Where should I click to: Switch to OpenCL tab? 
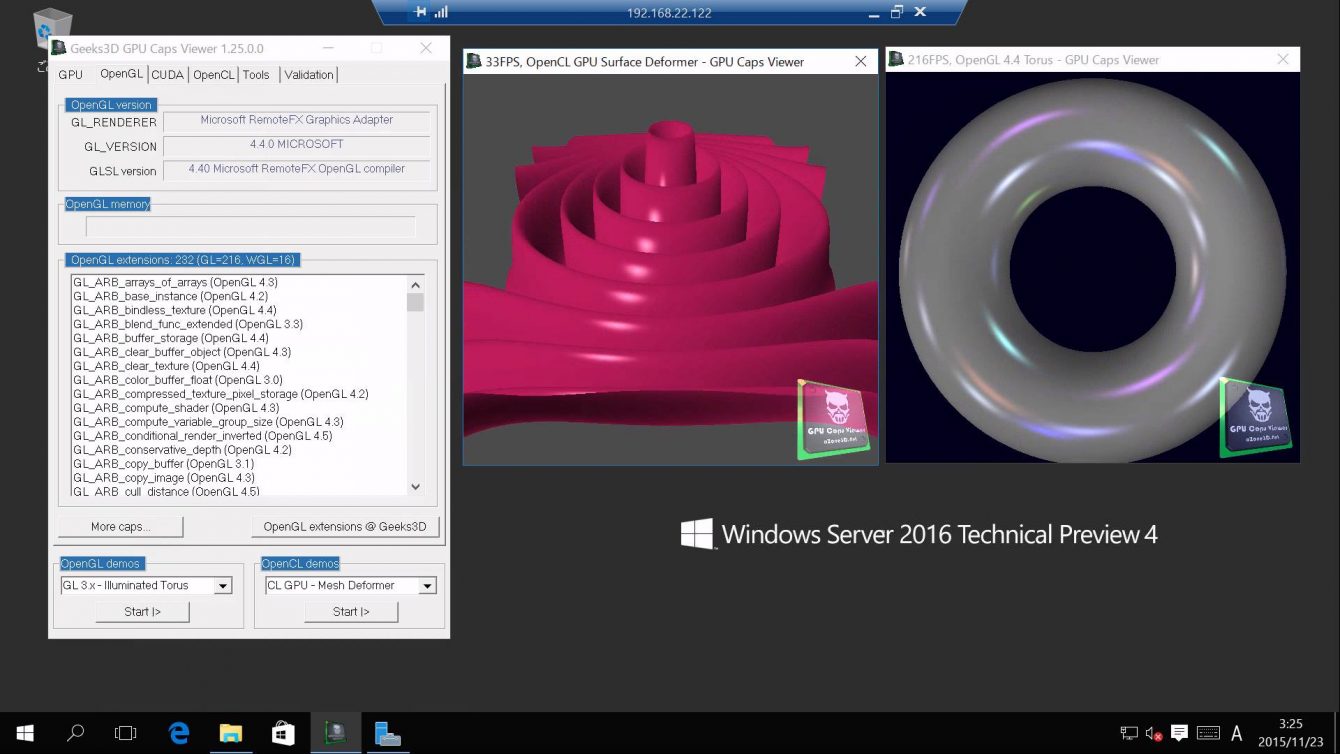click(x=213, y=75)
